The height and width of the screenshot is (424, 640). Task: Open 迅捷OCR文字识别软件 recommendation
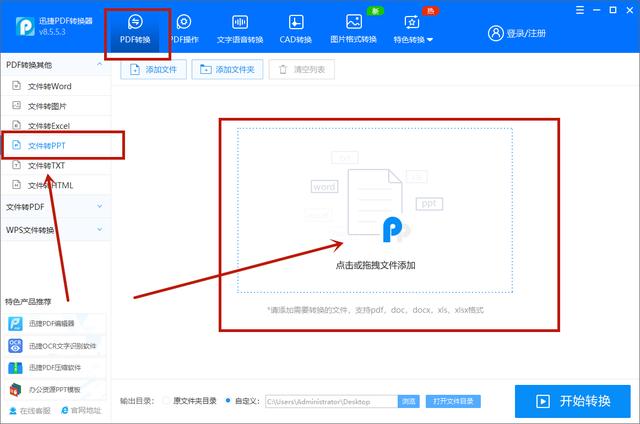[56, 346]
